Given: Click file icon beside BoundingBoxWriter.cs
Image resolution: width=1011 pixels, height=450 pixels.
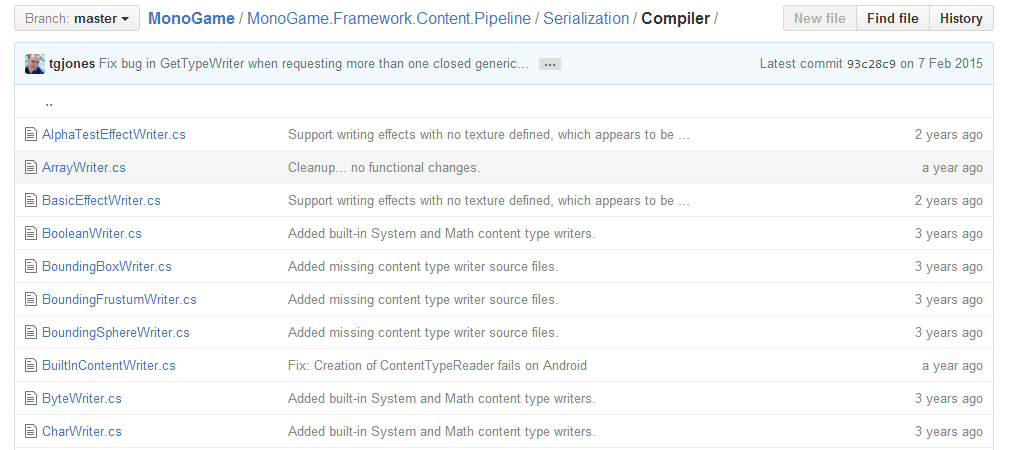Looking at the screenshot, I should (x=30, y=267).
